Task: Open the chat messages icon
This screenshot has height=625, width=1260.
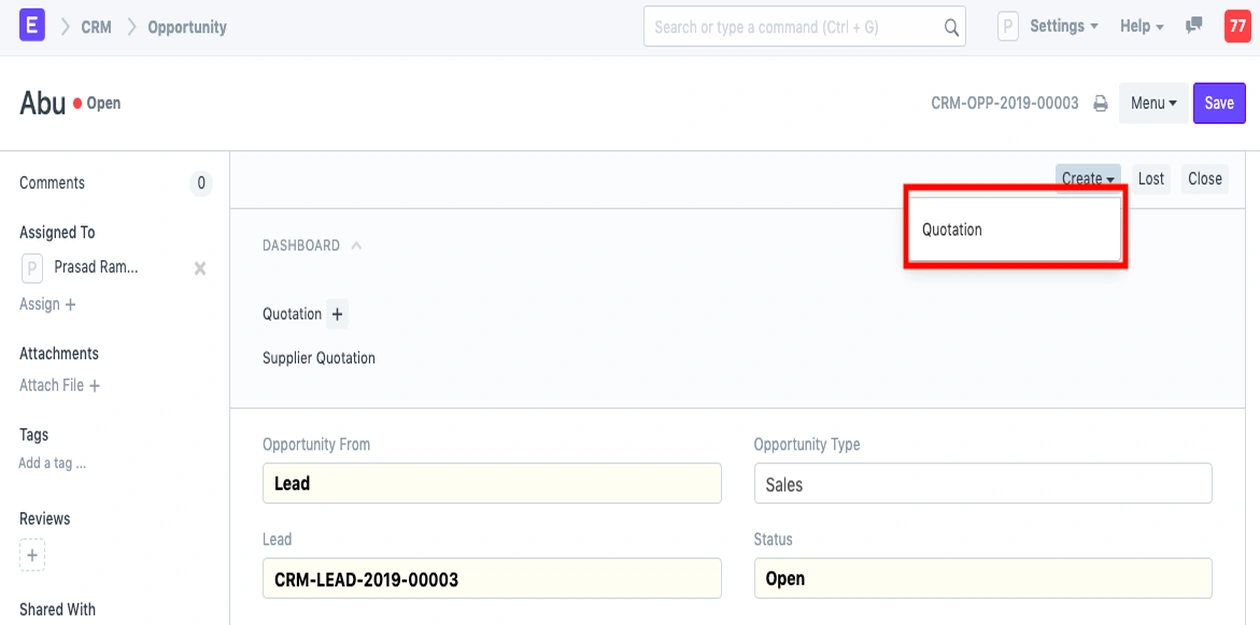Action: coord(1193,27)
